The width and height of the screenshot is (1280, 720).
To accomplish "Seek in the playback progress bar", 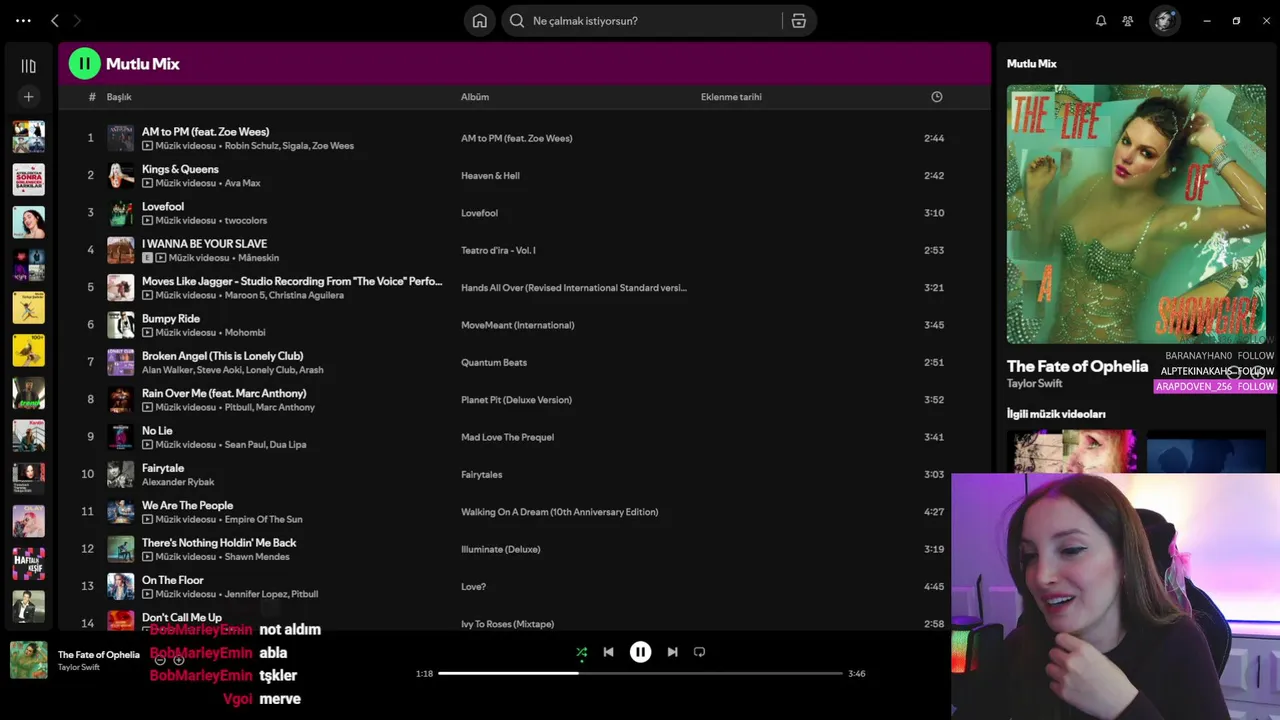I will [x=640, y=673].
